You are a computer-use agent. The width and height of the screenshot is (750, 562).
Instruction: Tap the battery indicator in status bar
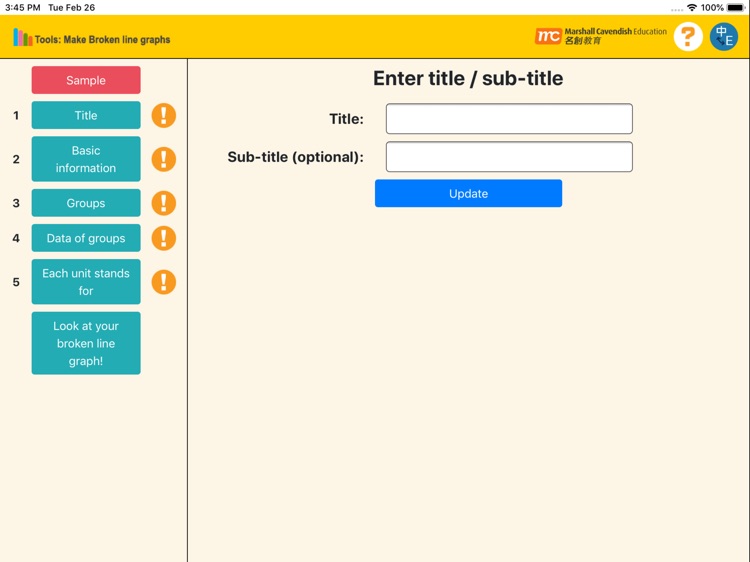coord(735,8)
